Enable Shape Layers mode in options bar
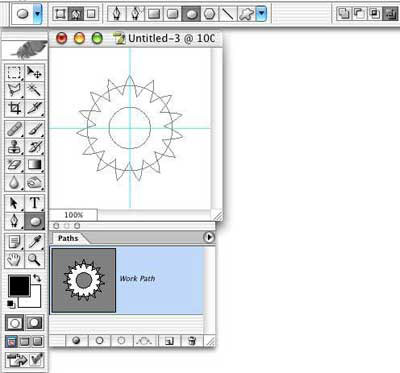 pos(60,14)
